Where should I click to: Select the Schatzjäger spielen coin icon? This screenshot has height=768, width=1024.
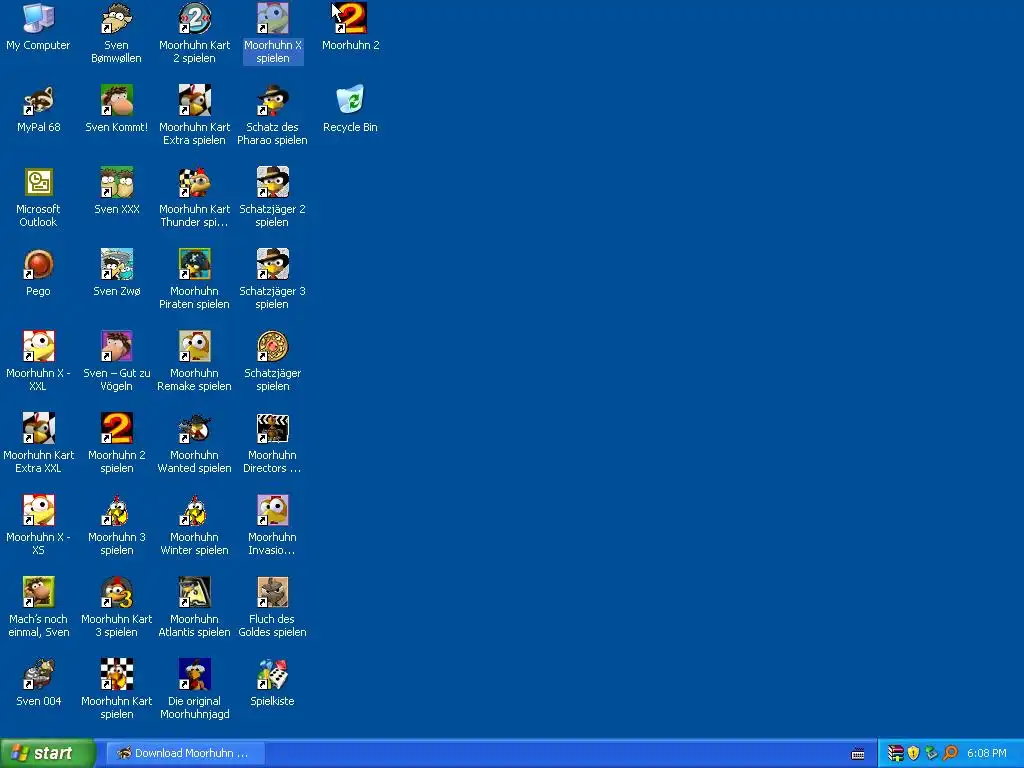click(272, 346)
